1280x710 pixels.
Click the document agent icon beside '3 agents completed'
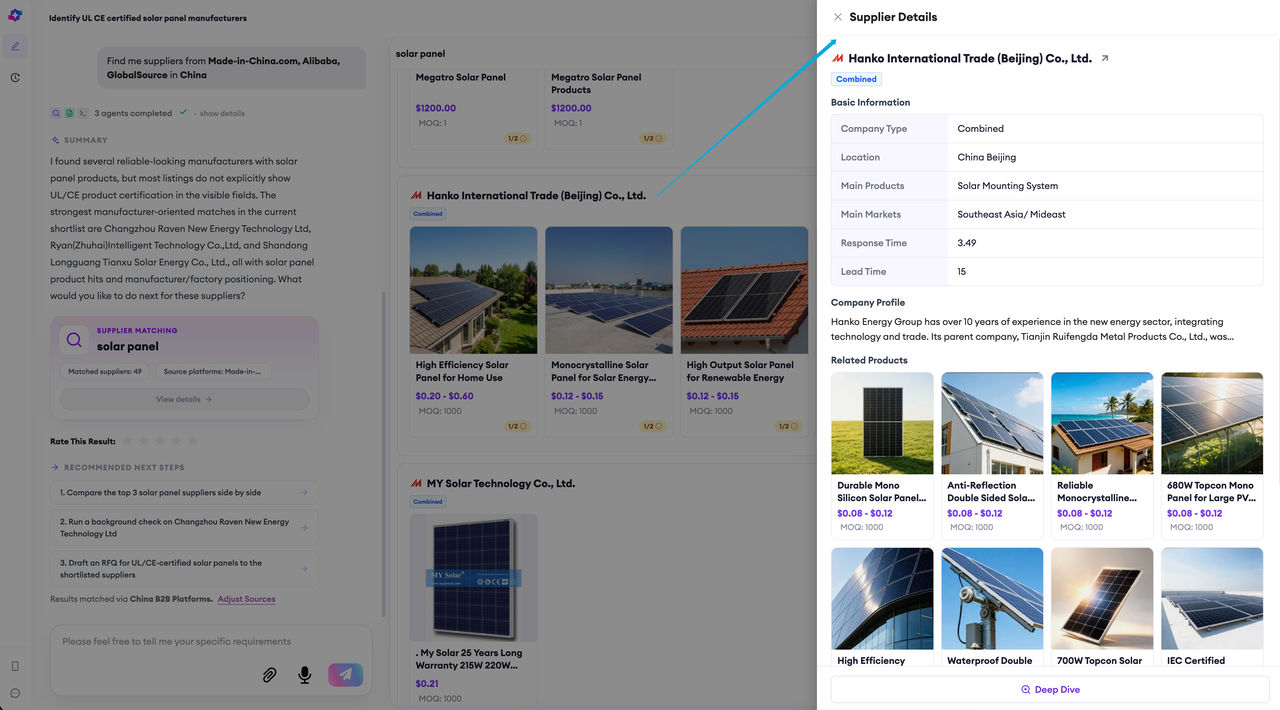click(x=69, y=113)
